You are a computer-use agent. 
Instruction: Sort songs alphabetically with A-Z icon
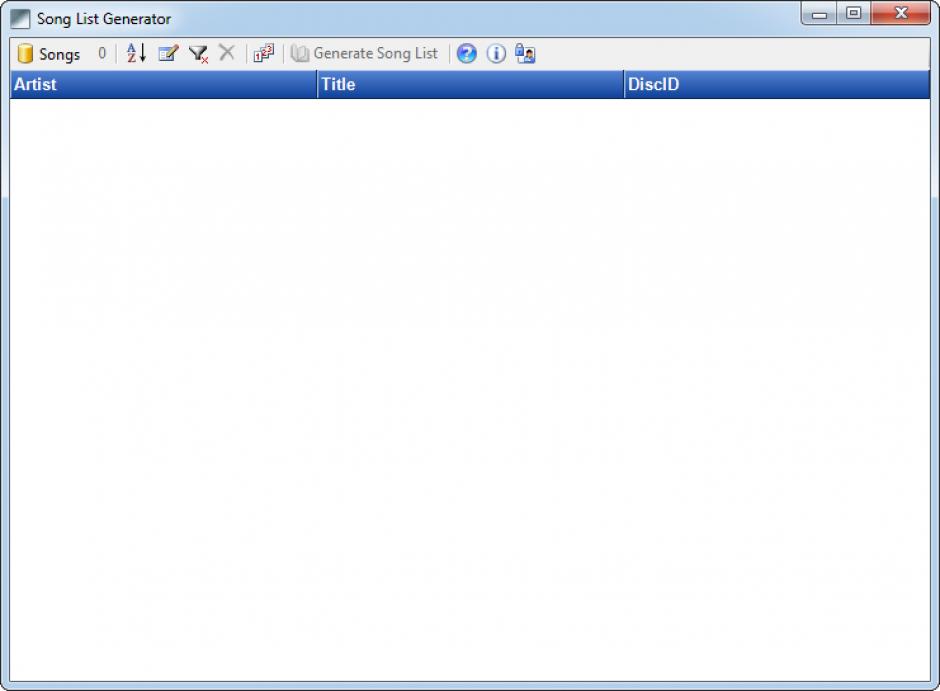pyautogui.click(x=136, y=54)
